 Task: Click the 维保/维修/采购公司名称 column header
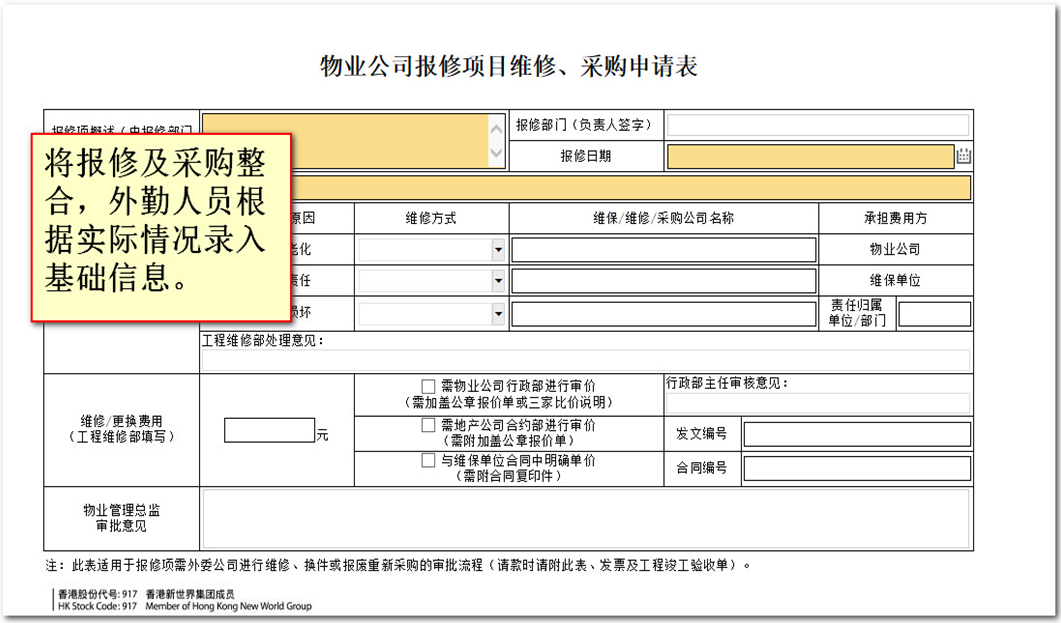663,218
